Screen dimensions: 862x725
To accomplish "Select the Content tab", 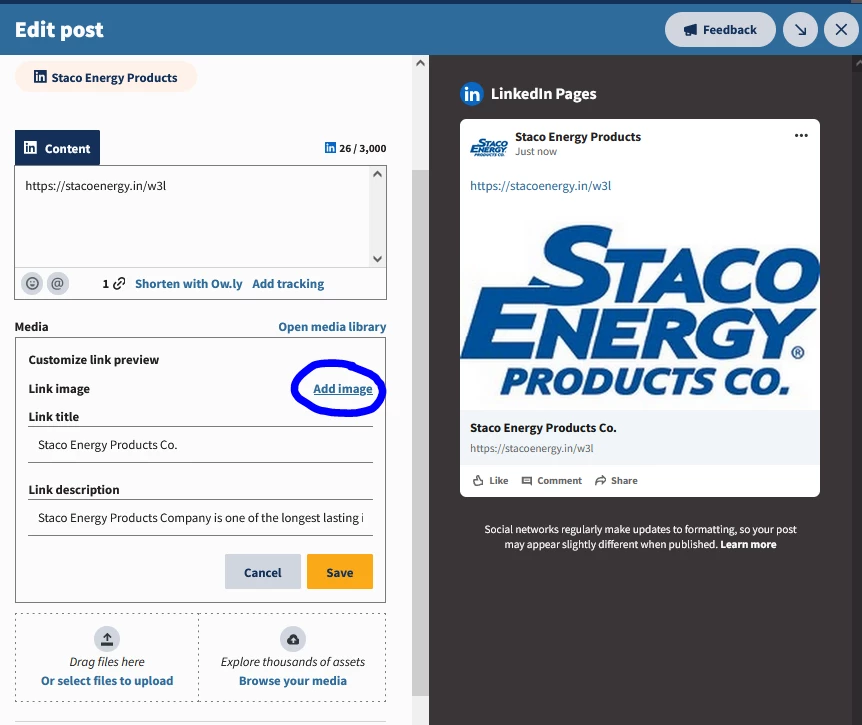I will pyautogui.click(x=57, y=148).
